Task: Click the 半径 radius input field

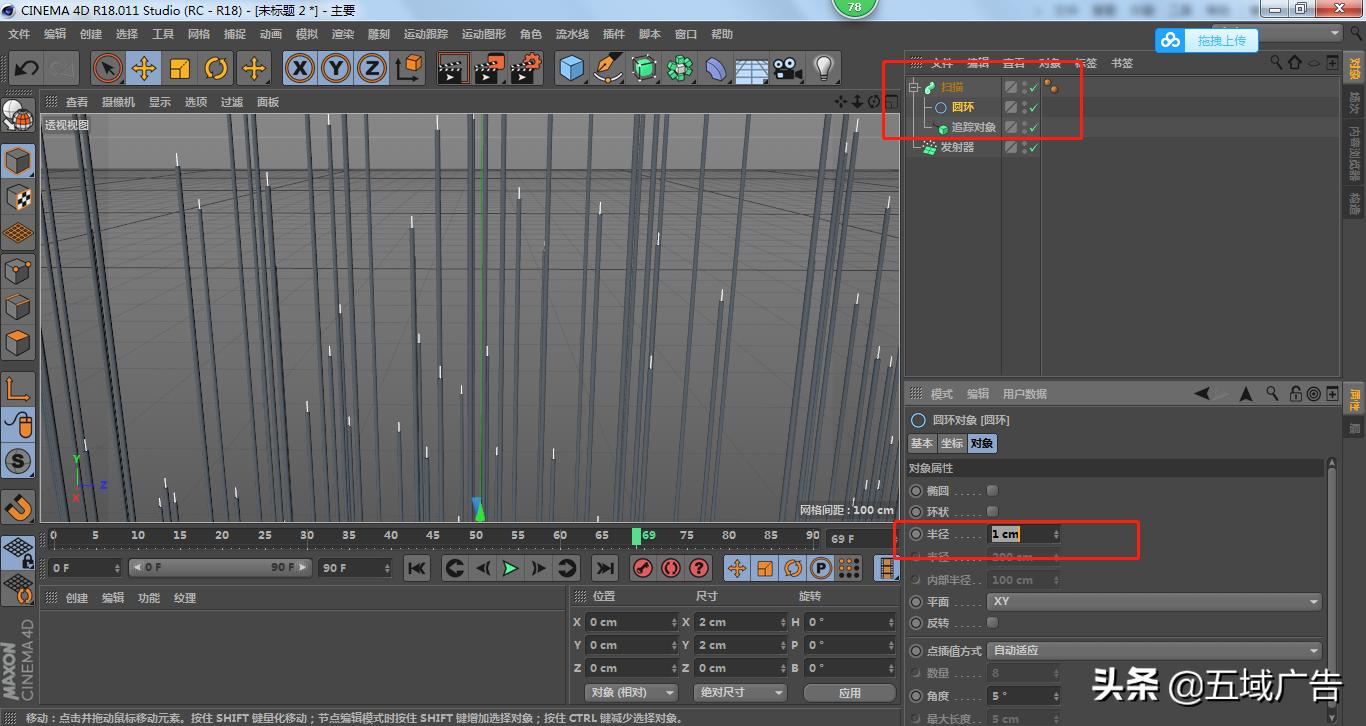Action: tap(1019, 535)
